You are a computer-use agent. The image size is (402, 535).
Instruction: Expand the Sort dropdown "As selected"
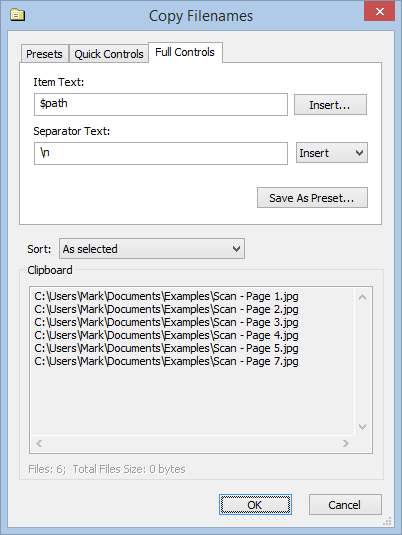point(152,249)
